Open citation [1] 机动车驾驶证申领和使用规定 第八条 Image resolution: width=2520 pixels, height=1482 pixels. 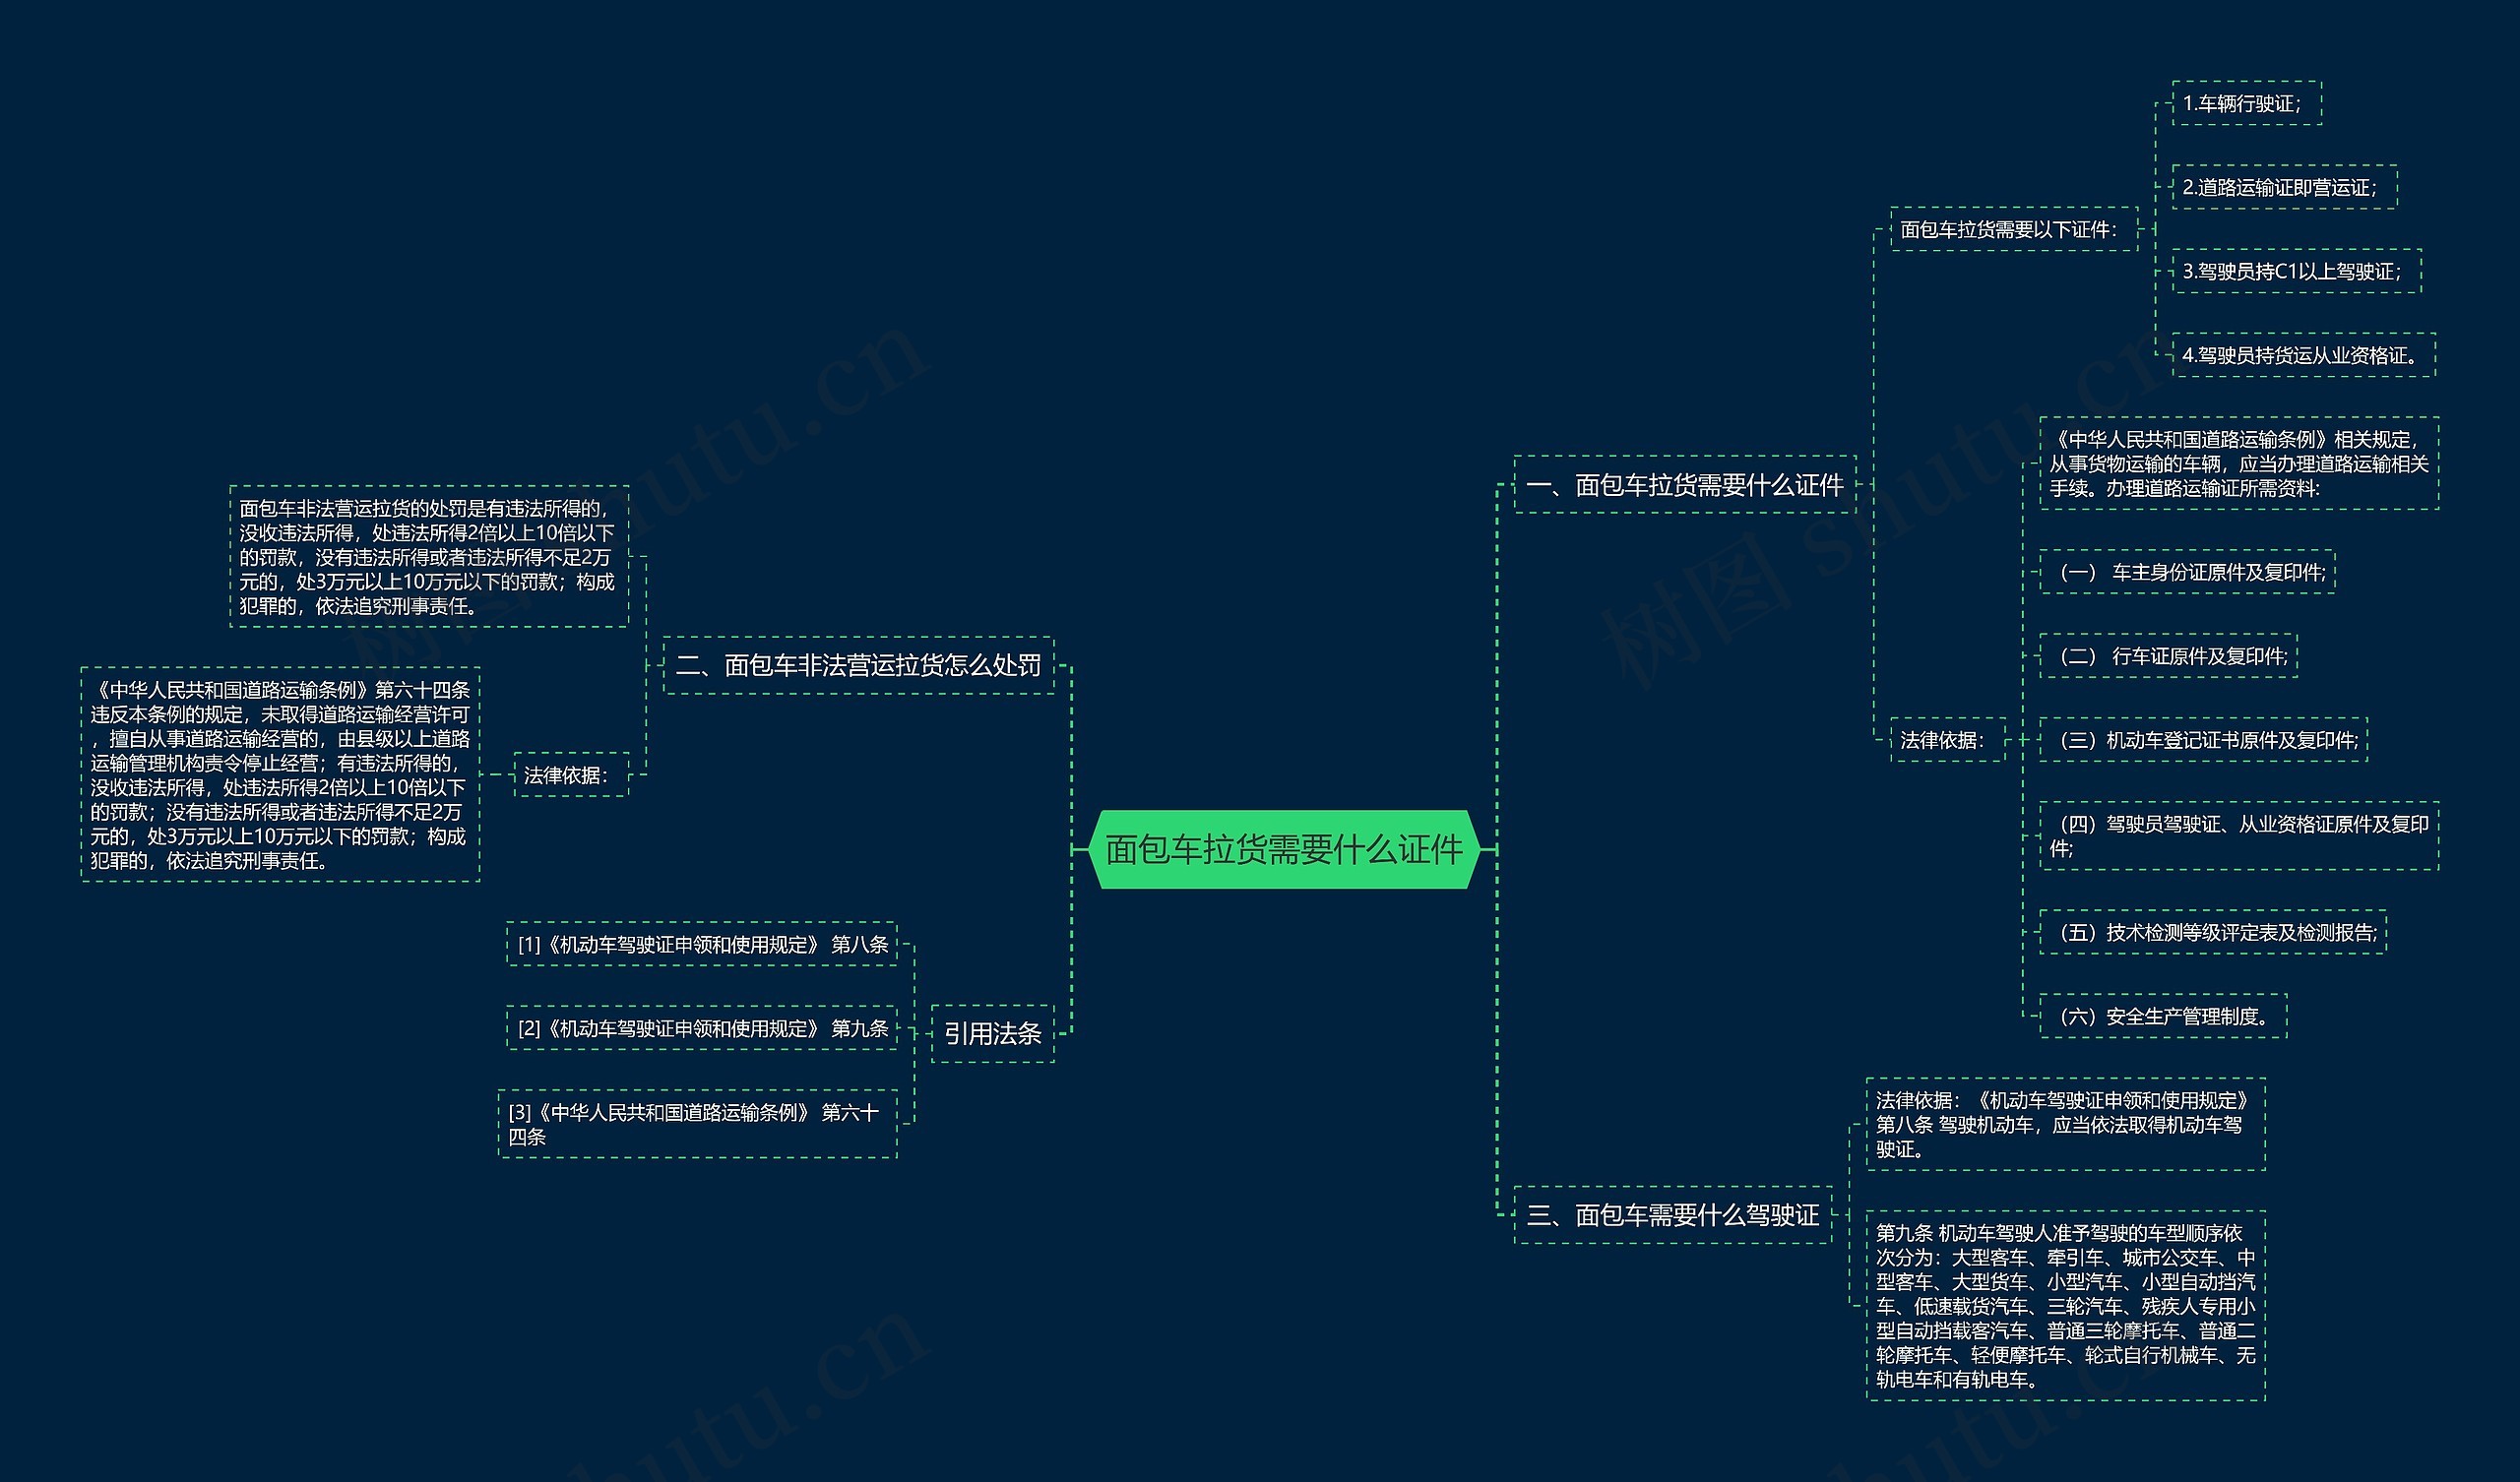click(x=702, y=944)
